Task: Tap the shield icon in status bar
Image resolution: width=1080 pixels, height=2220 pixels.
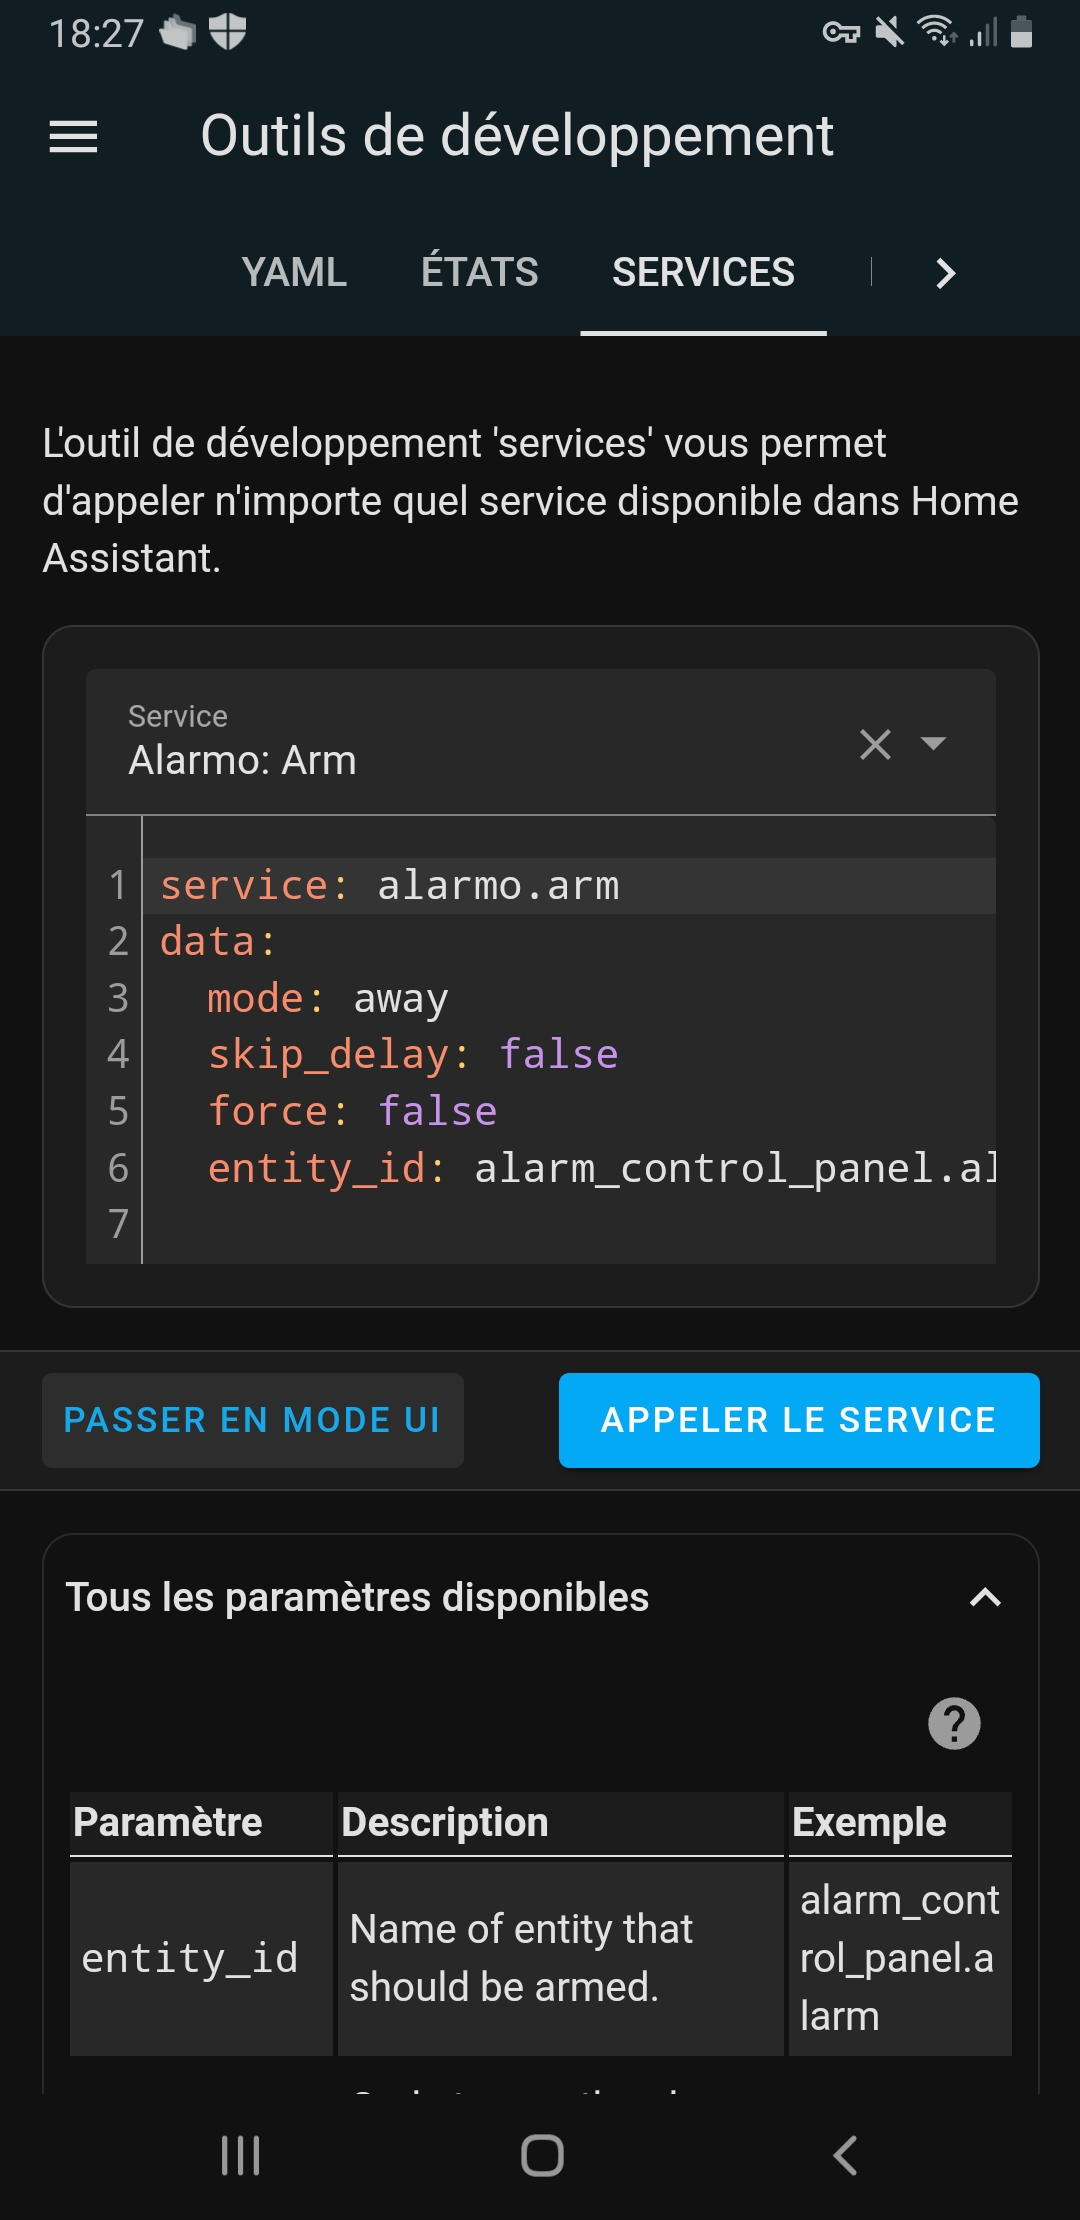Action: click(228, 32)
